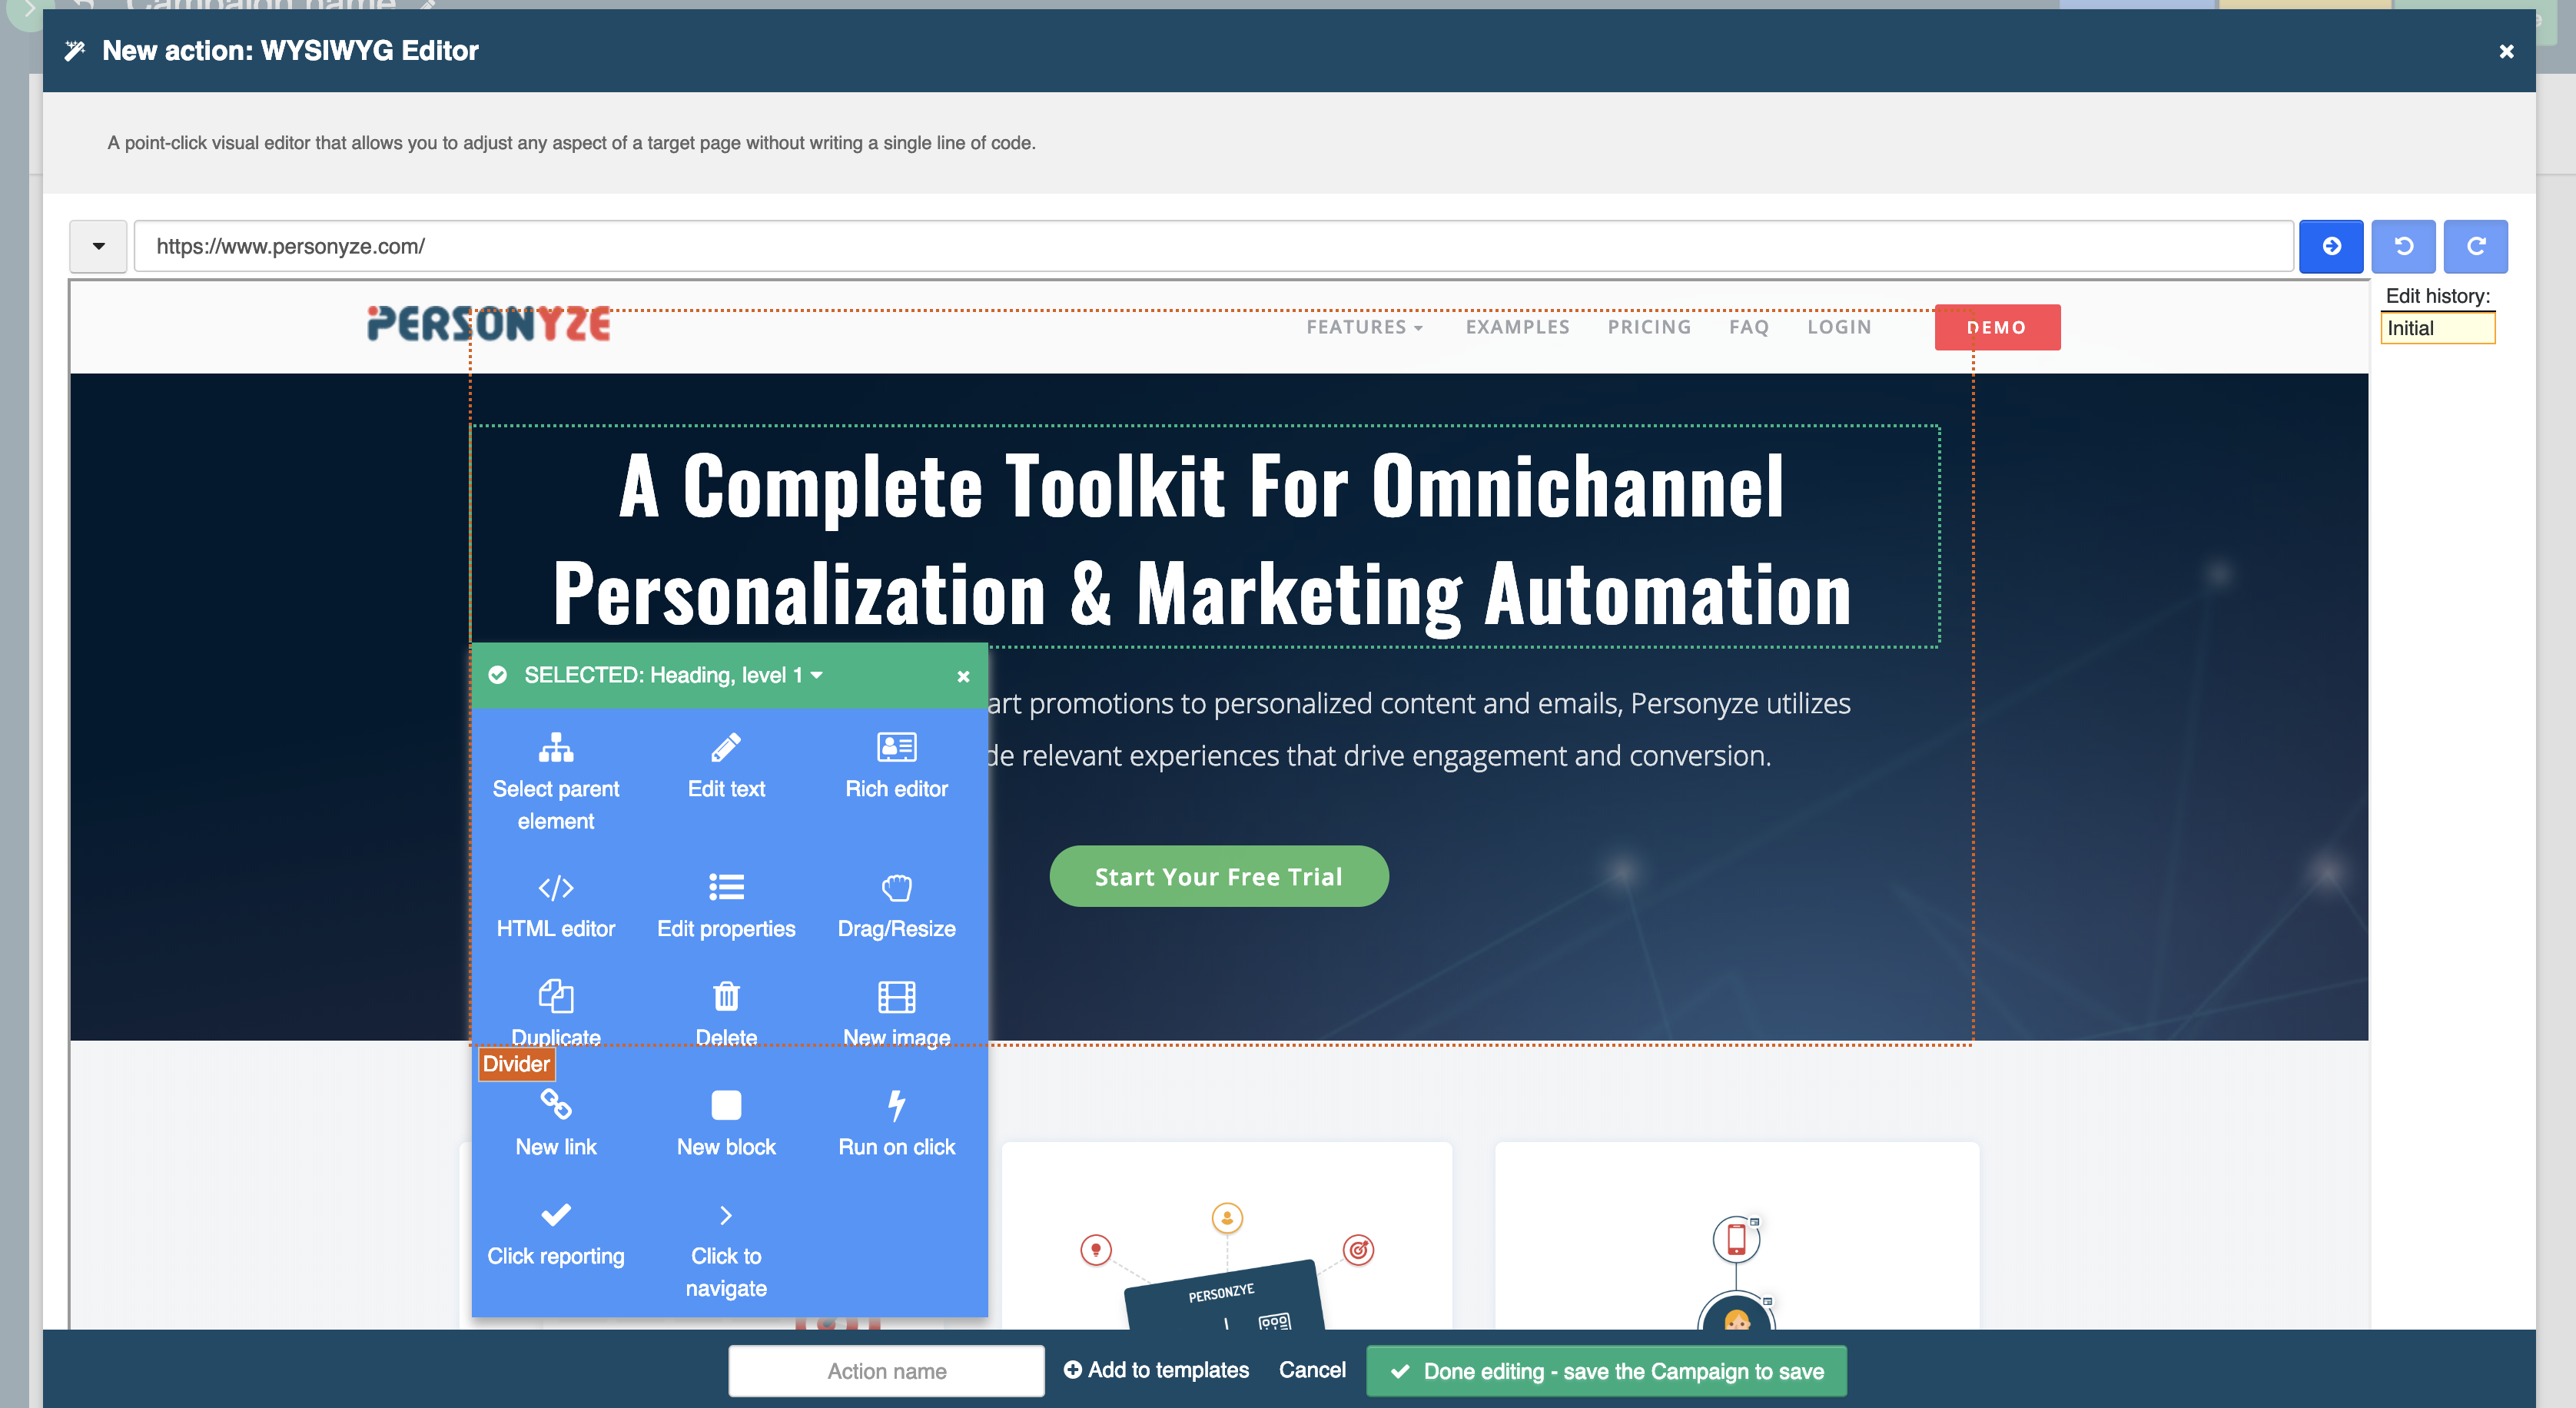Click the orange Divider tag label
Screen dimensions: 2576x1408
click(x=516, y=1064)
